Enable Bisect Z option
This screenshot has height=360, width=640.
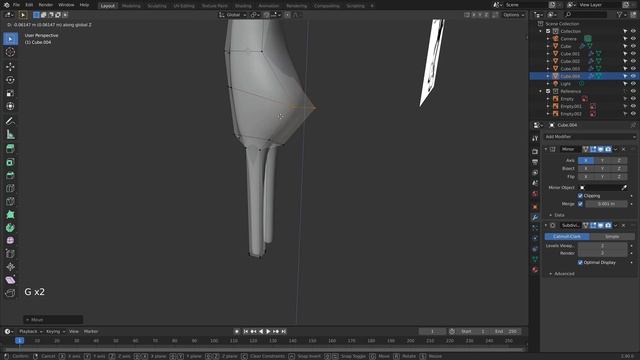click(619, 169)
